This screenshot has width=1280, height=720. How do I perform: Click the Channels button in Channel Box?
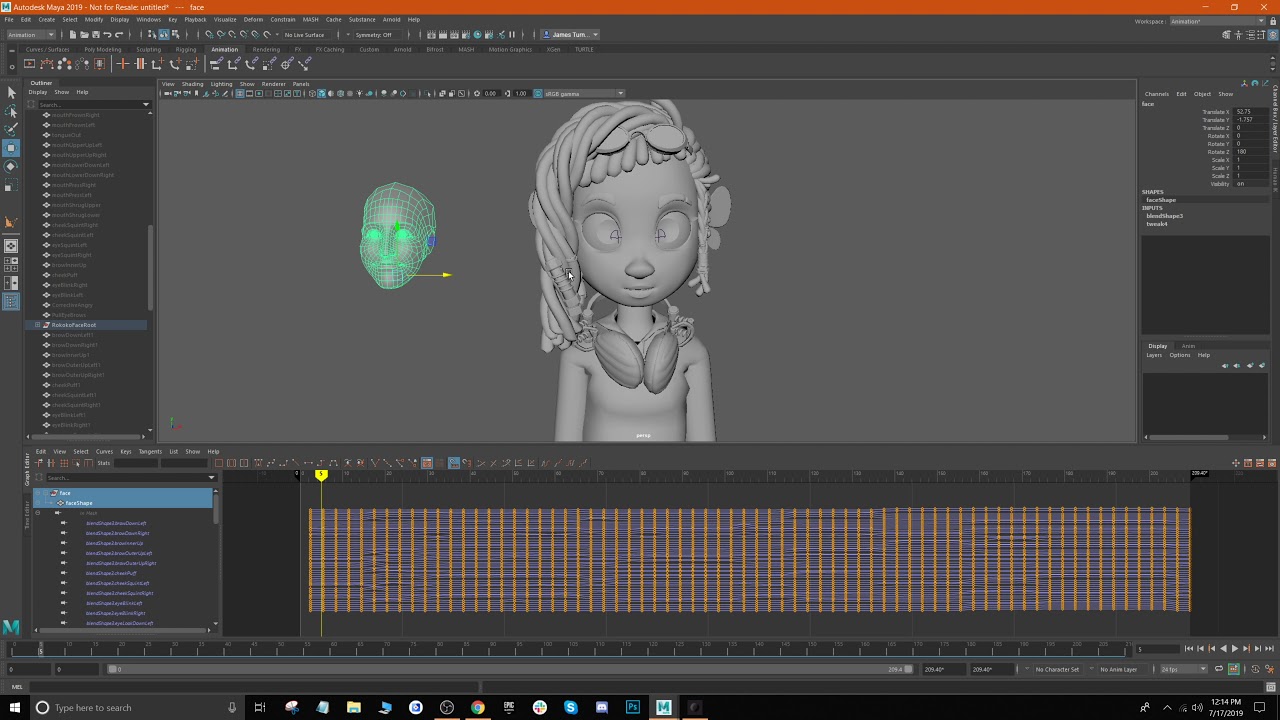pos(1157,94)
